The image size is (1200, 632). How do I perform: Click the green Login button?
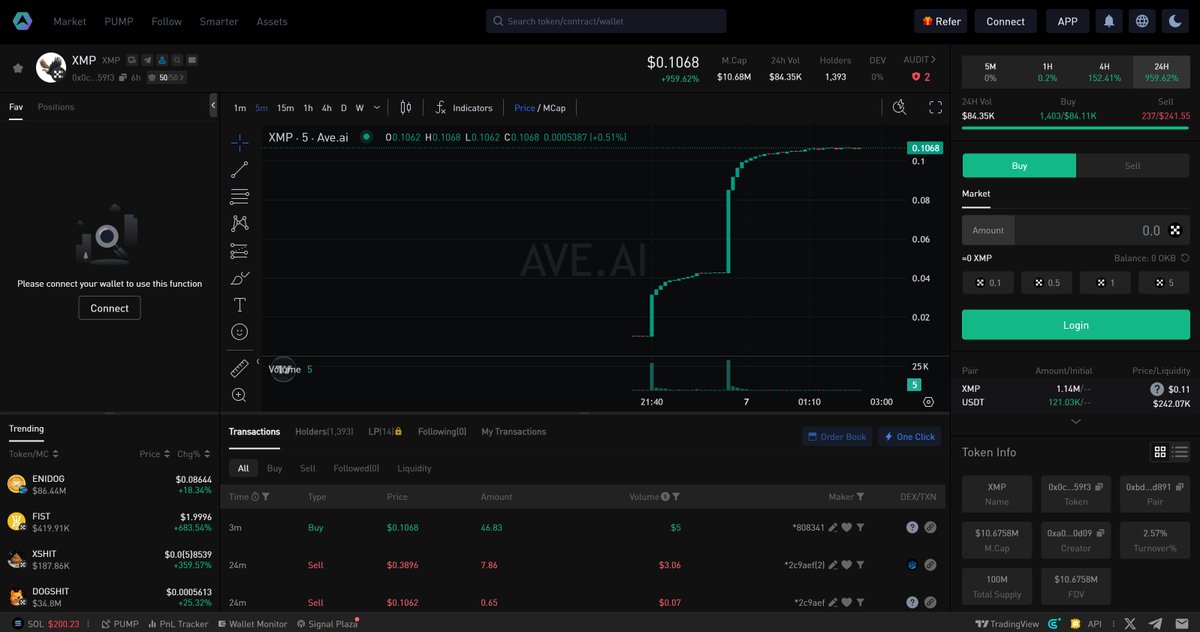(1076, 325)
